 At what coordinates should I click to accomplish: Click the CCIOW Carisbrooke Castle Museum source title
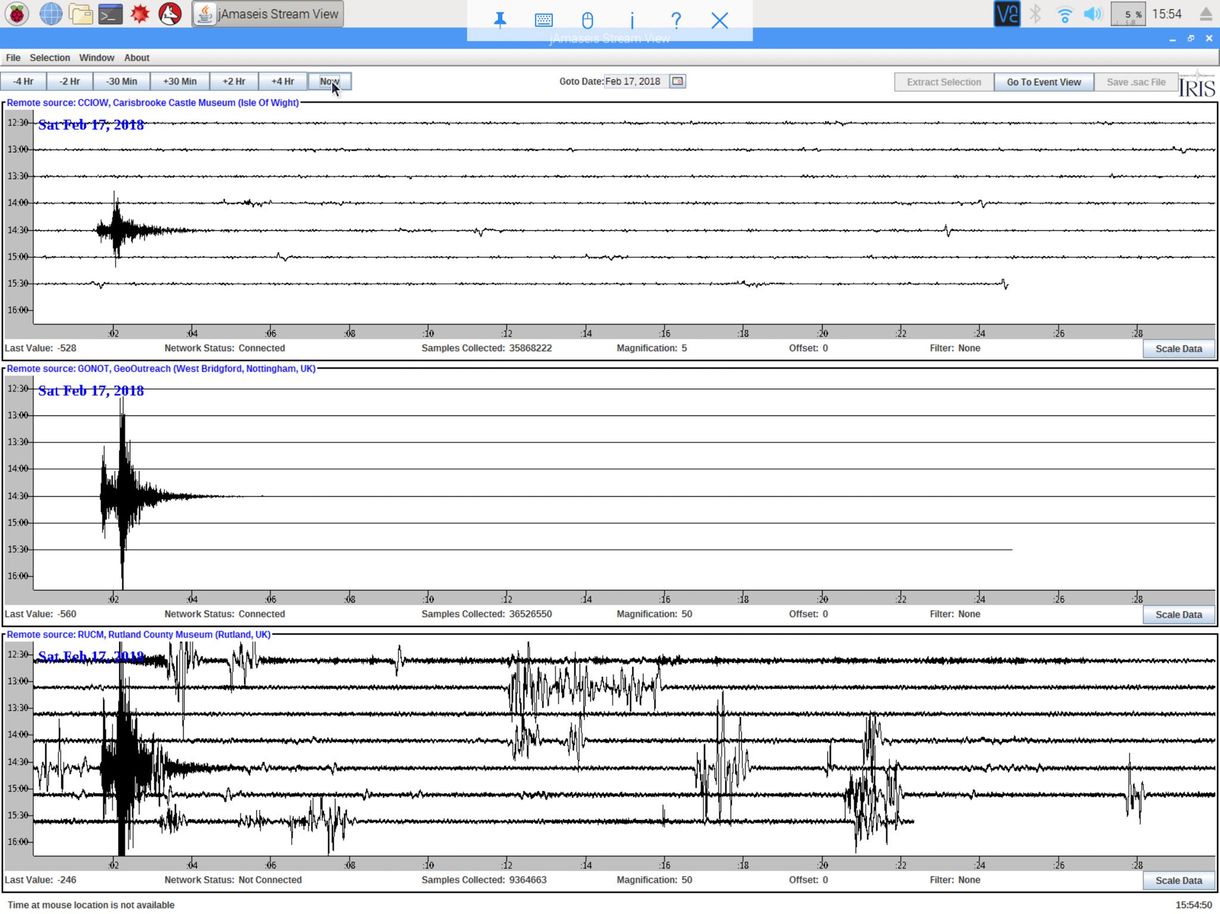[153, 103]
